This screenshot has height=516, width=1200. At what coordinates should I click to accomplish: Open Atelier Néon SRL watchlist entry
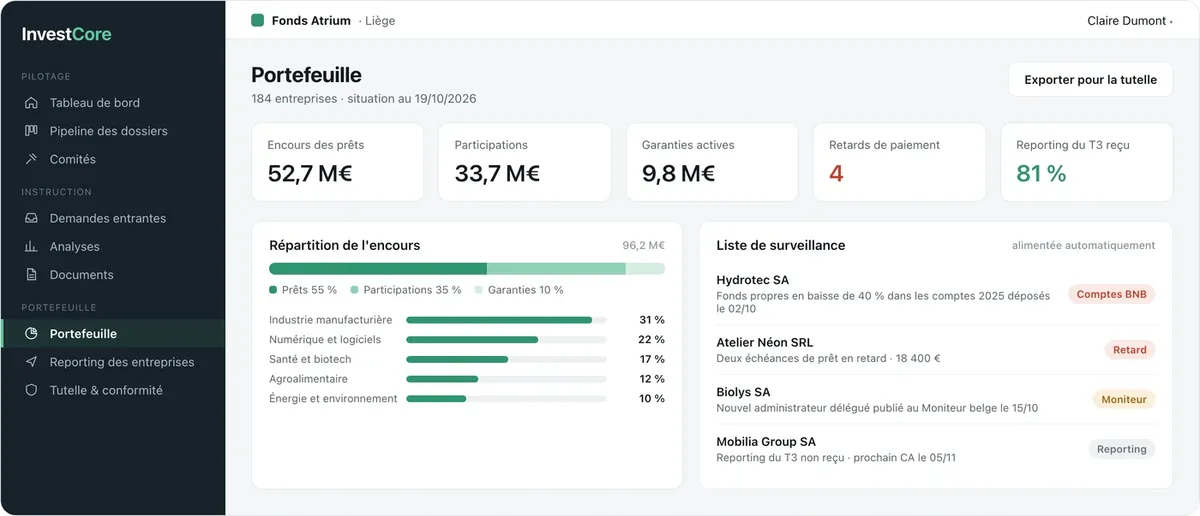click(936, 350)
